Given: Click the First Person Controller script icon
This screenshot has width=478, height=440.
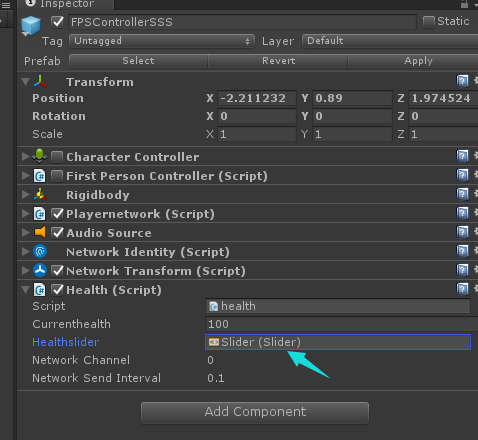Looking at the screenshot, I should (40, 176).
